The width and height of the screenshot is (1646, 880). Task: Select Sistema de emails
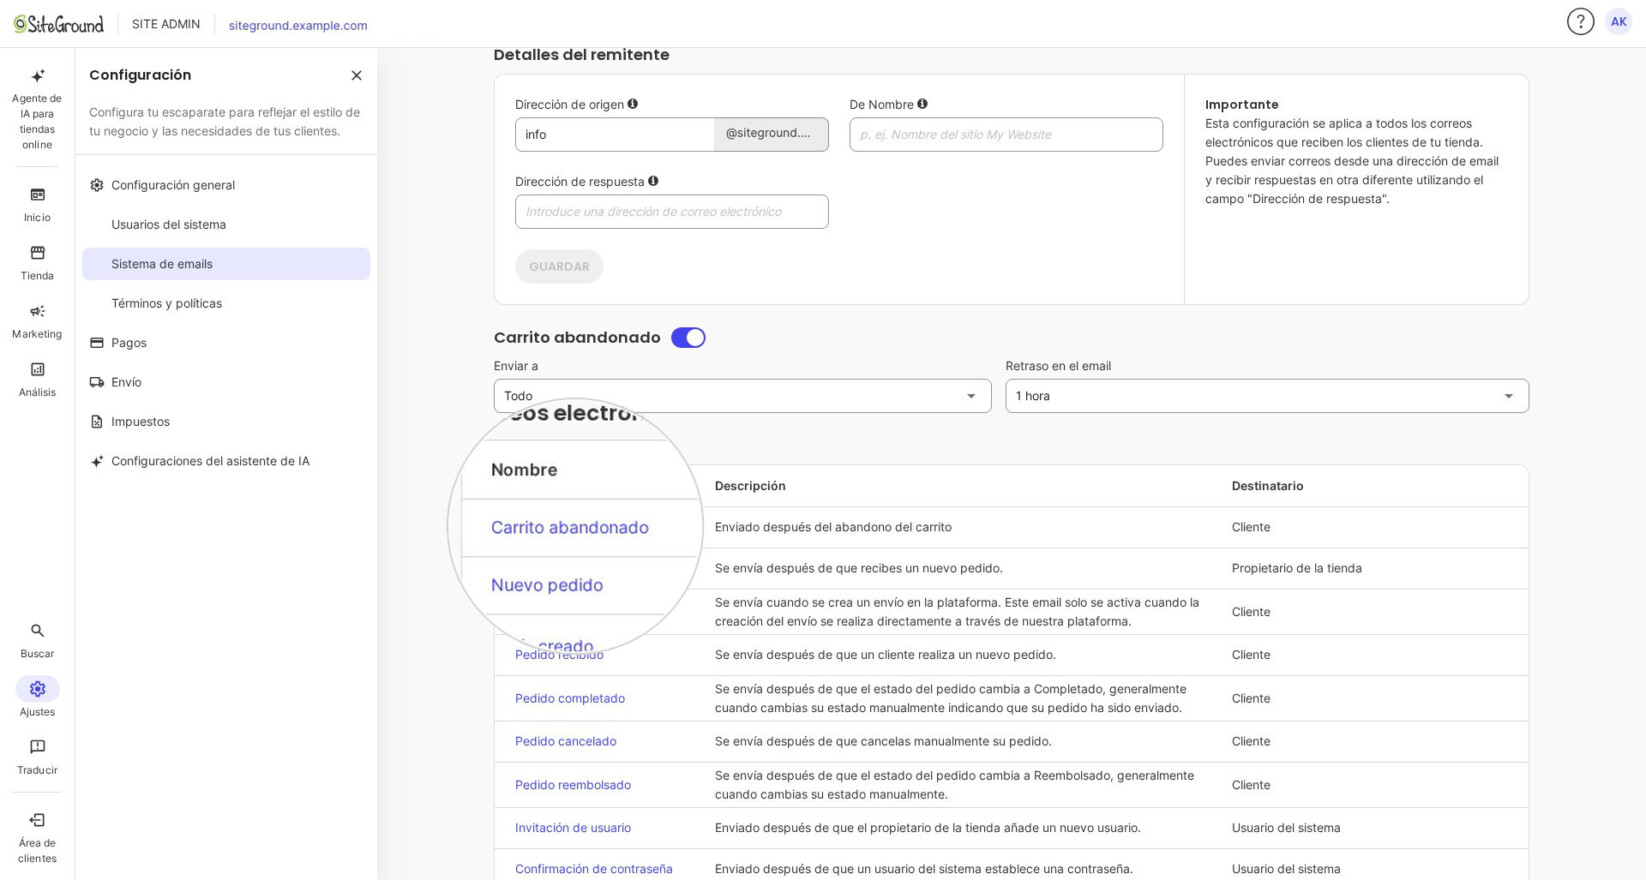click(226, 264)
